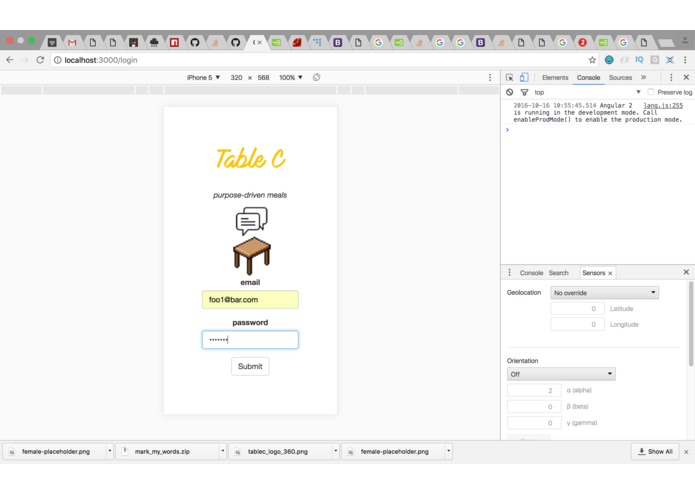Switch to the Elements panel

555,78
